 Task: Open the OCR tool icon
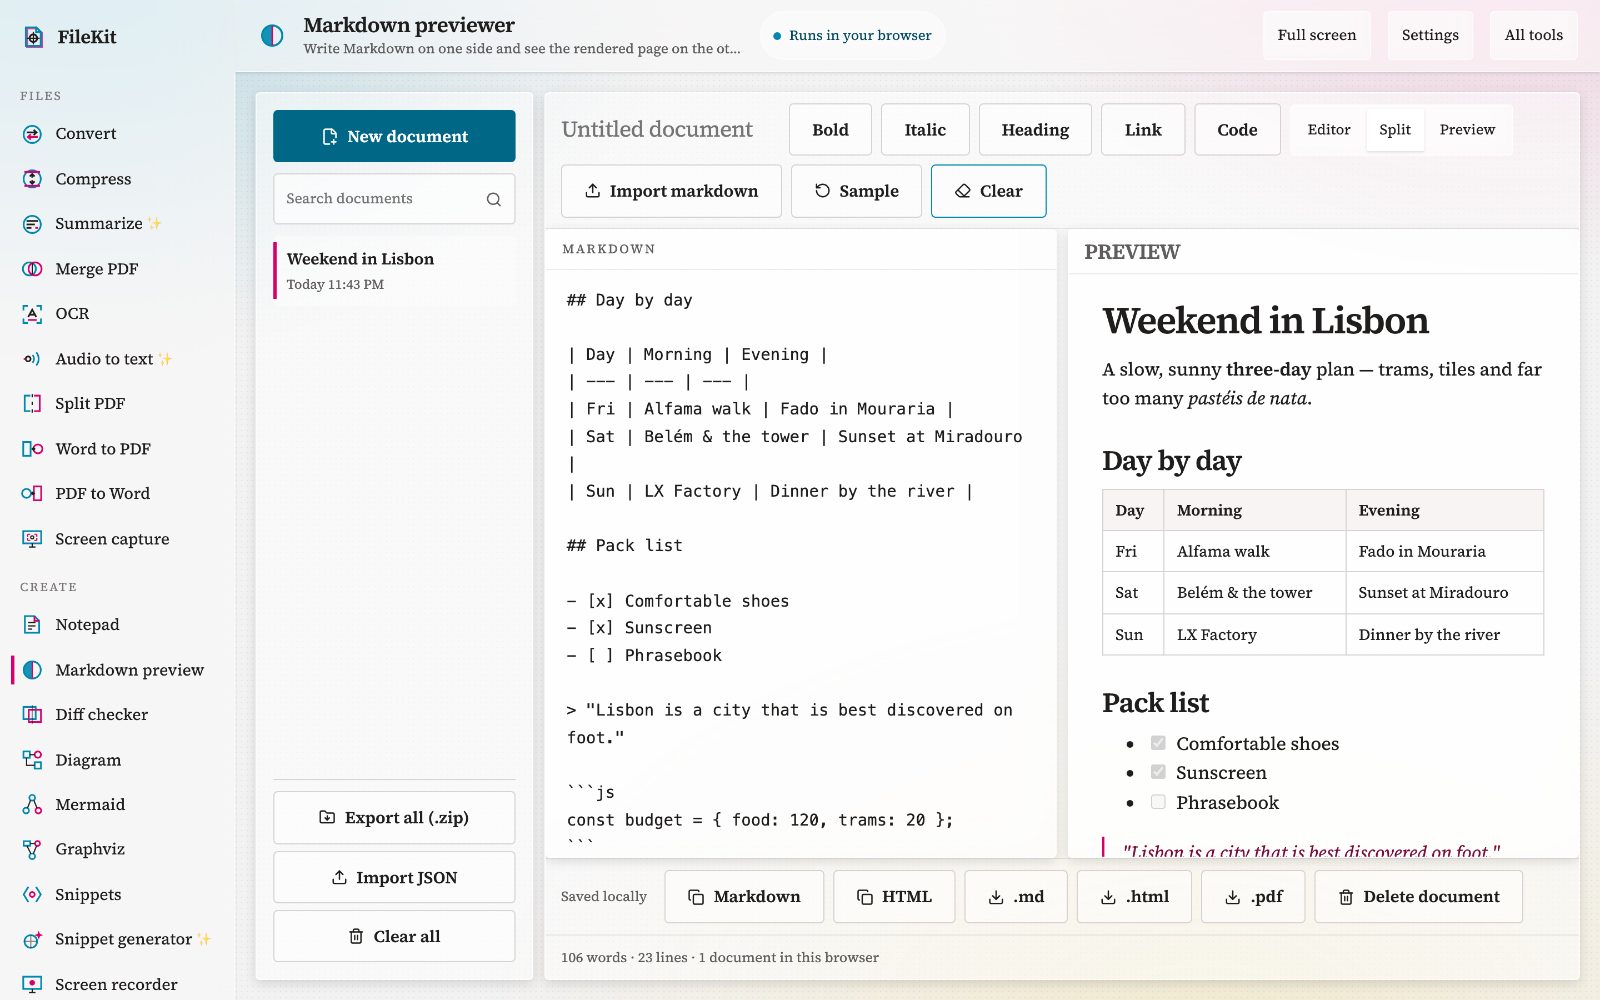[x=32, y=314]
